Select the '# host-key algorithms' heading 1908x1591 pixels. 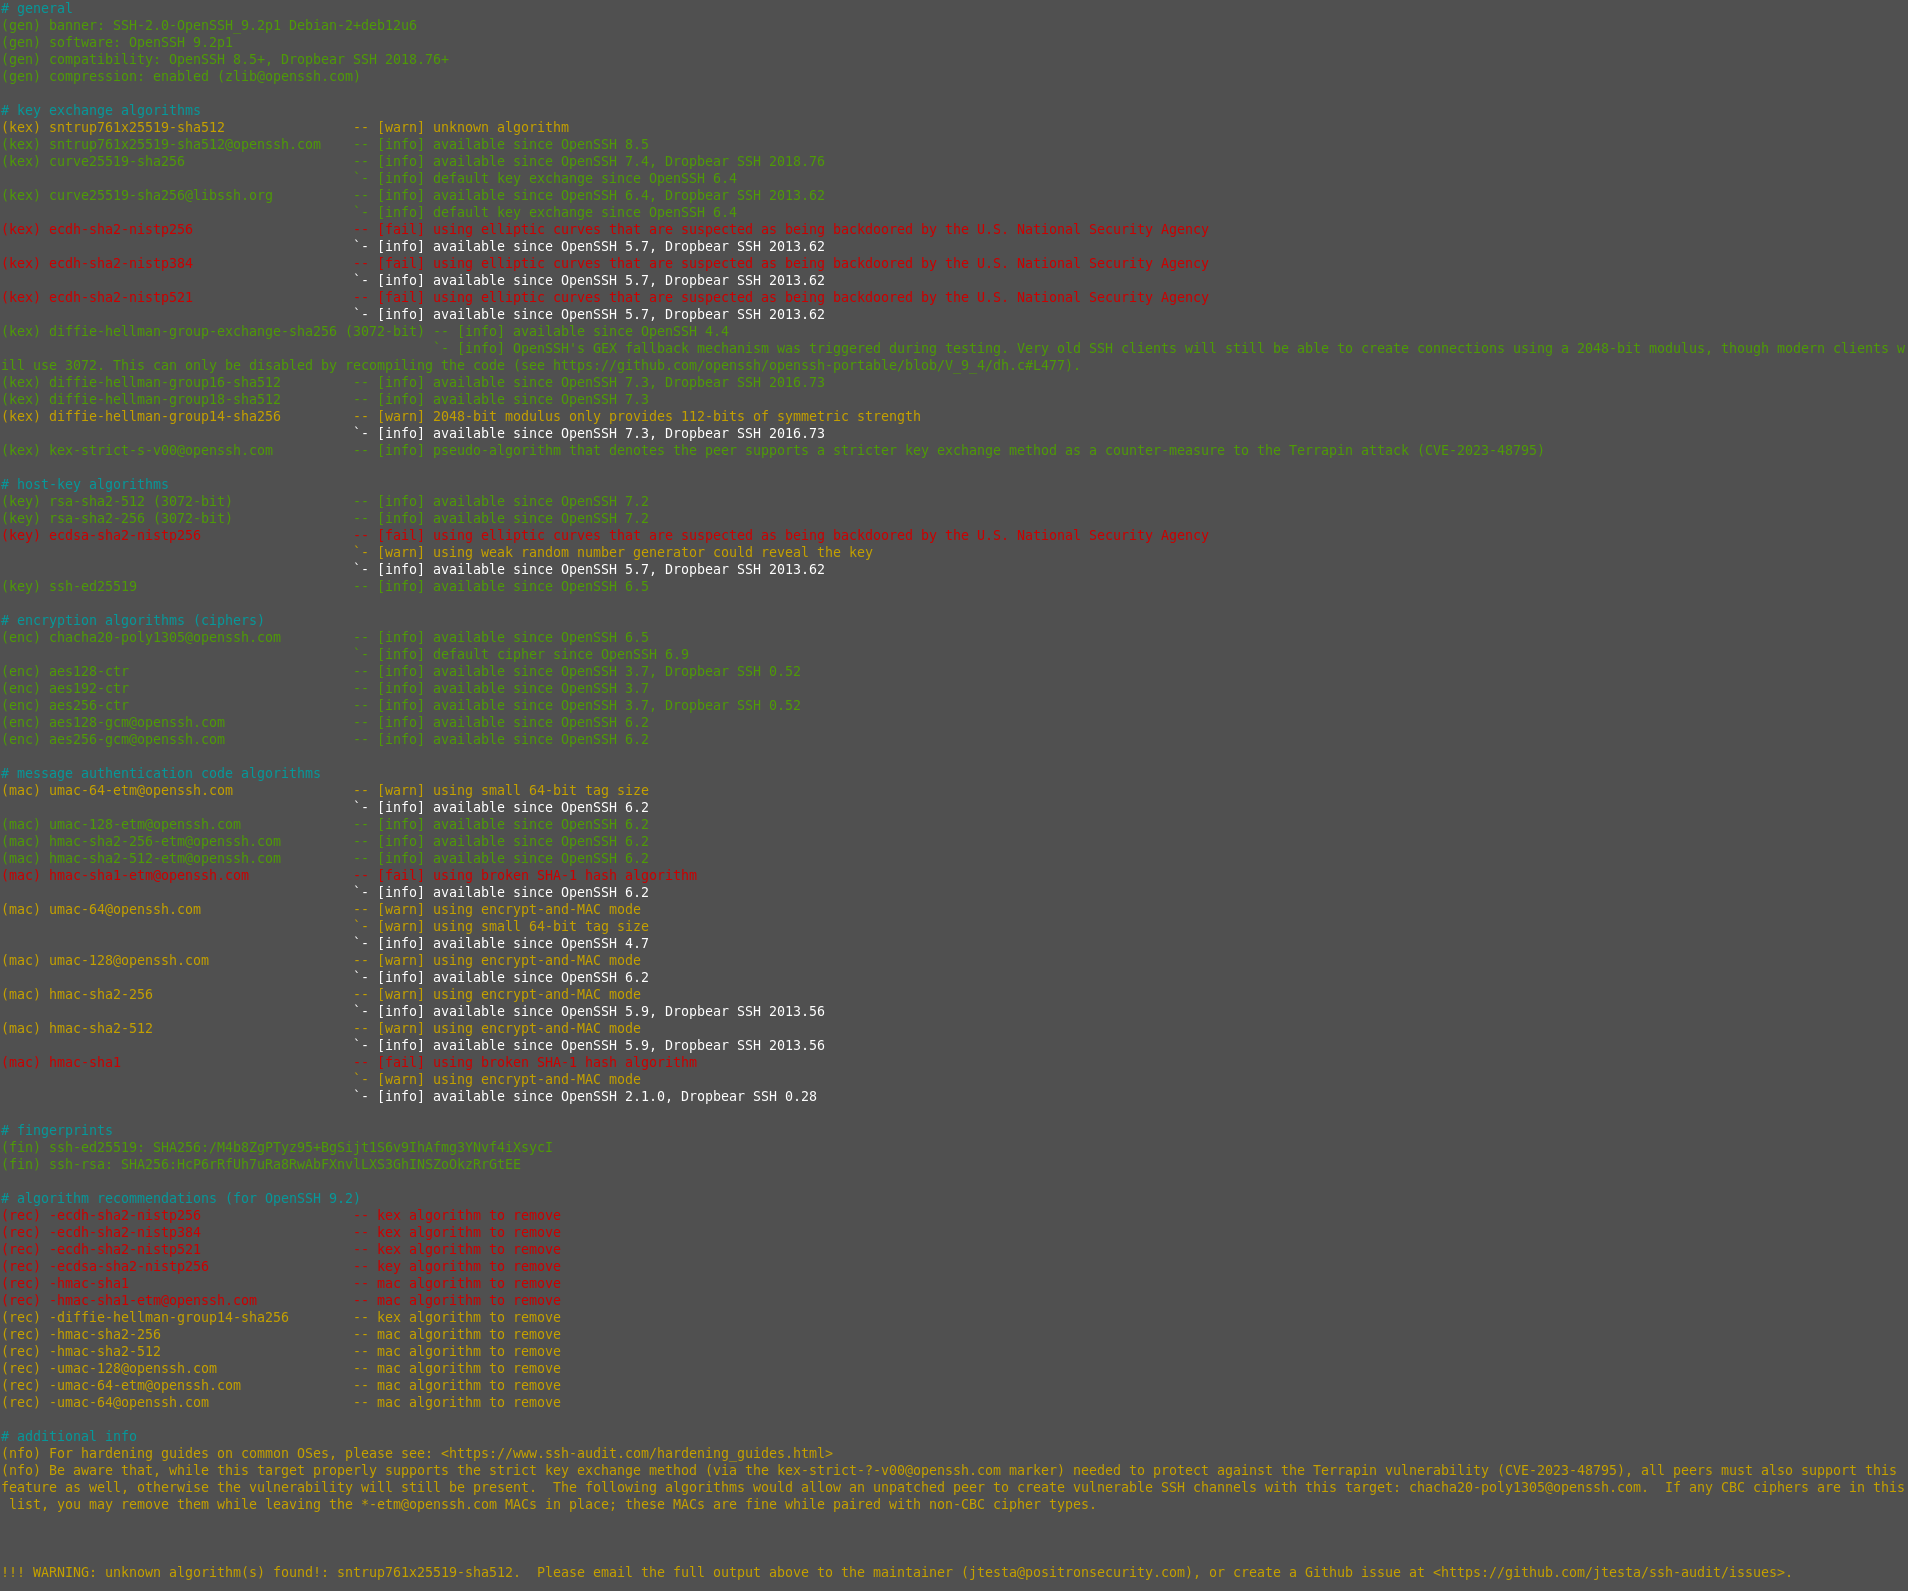click(x=85, y=484)
